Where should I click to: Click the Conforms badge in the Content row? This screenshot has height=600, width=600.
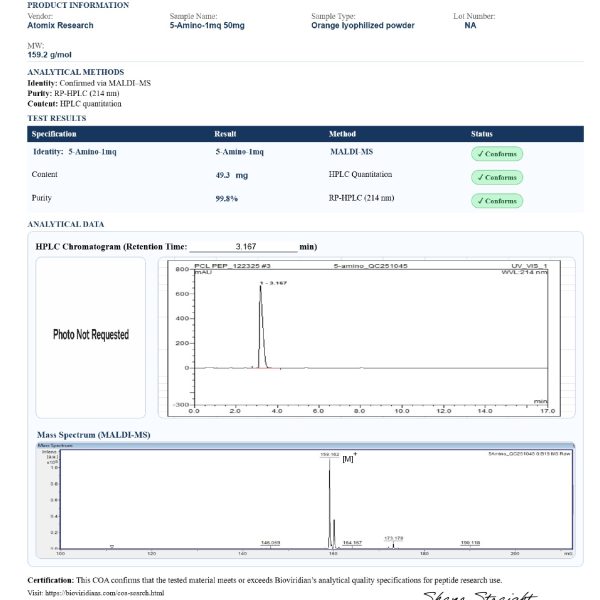point(496,177)
